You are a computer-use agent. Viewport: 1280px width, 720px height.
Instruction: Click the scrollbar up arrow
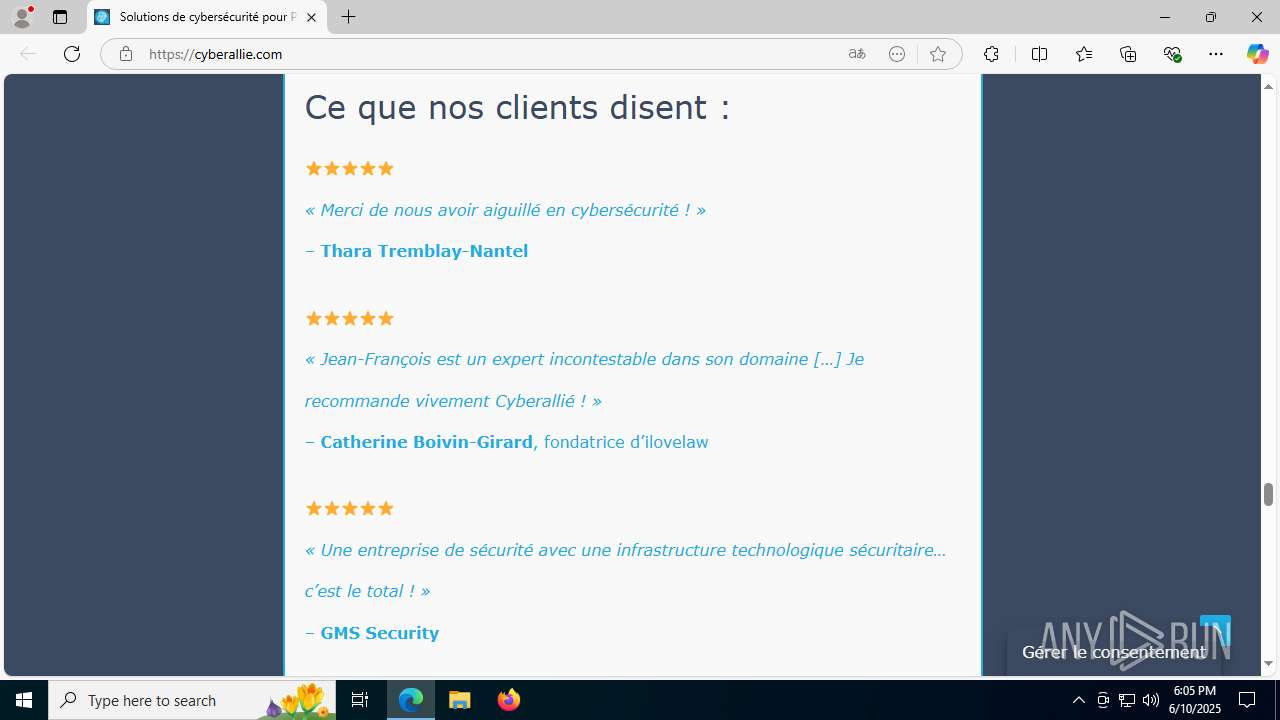(1268, 86)
